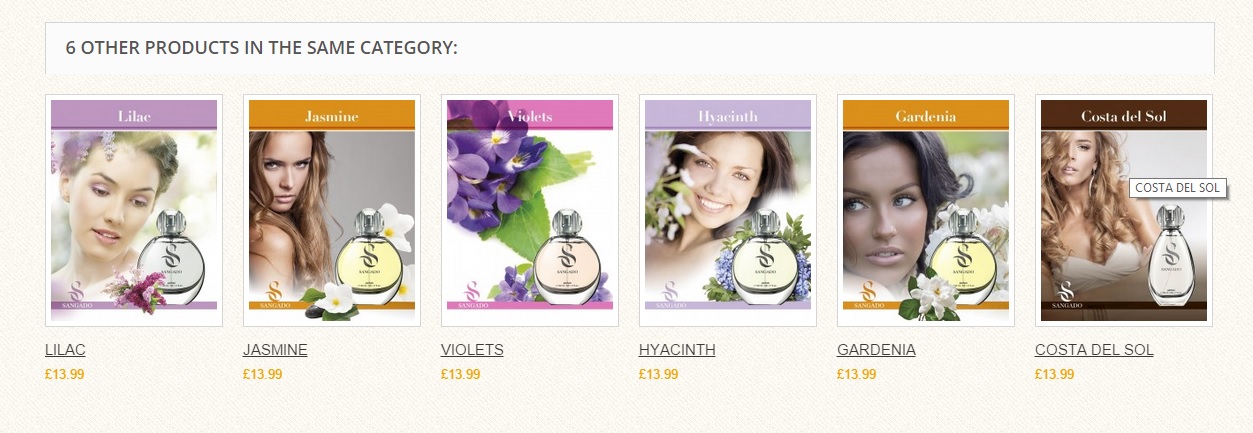The height and width of the screenshot is (433, 1253).
Task: Open the Violets perfume product image
Action: point(530,211)
